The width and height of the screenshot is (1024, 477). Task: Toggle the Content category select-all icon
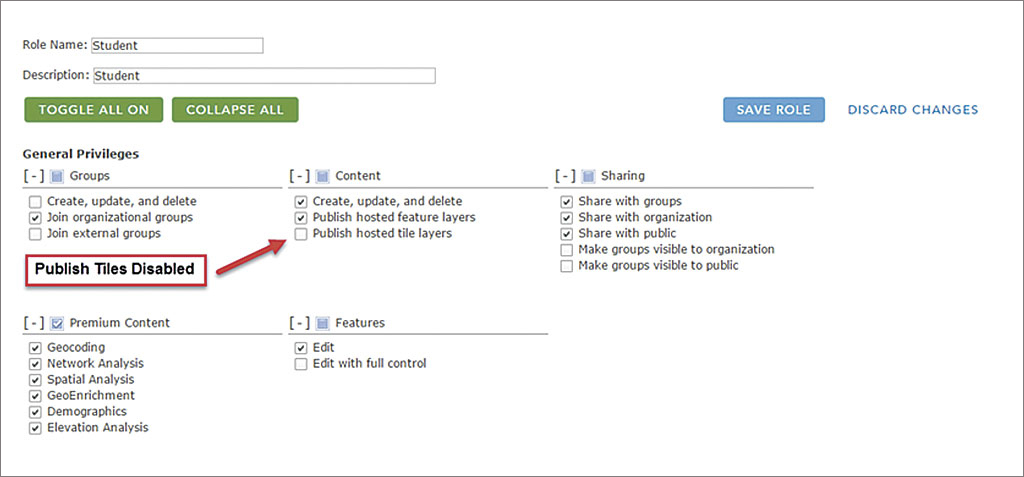pyautogui.click(x=322, y=176)
